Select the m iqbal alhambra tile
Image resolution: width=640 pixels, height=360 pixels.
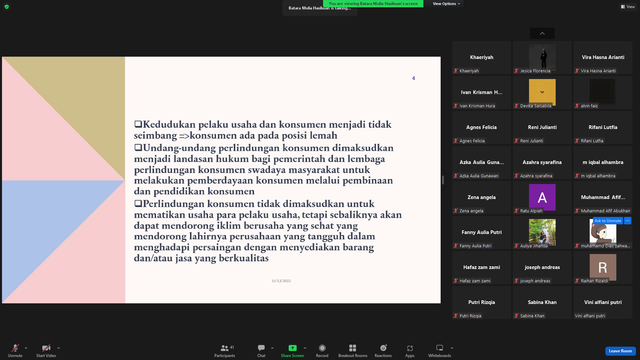603,163
